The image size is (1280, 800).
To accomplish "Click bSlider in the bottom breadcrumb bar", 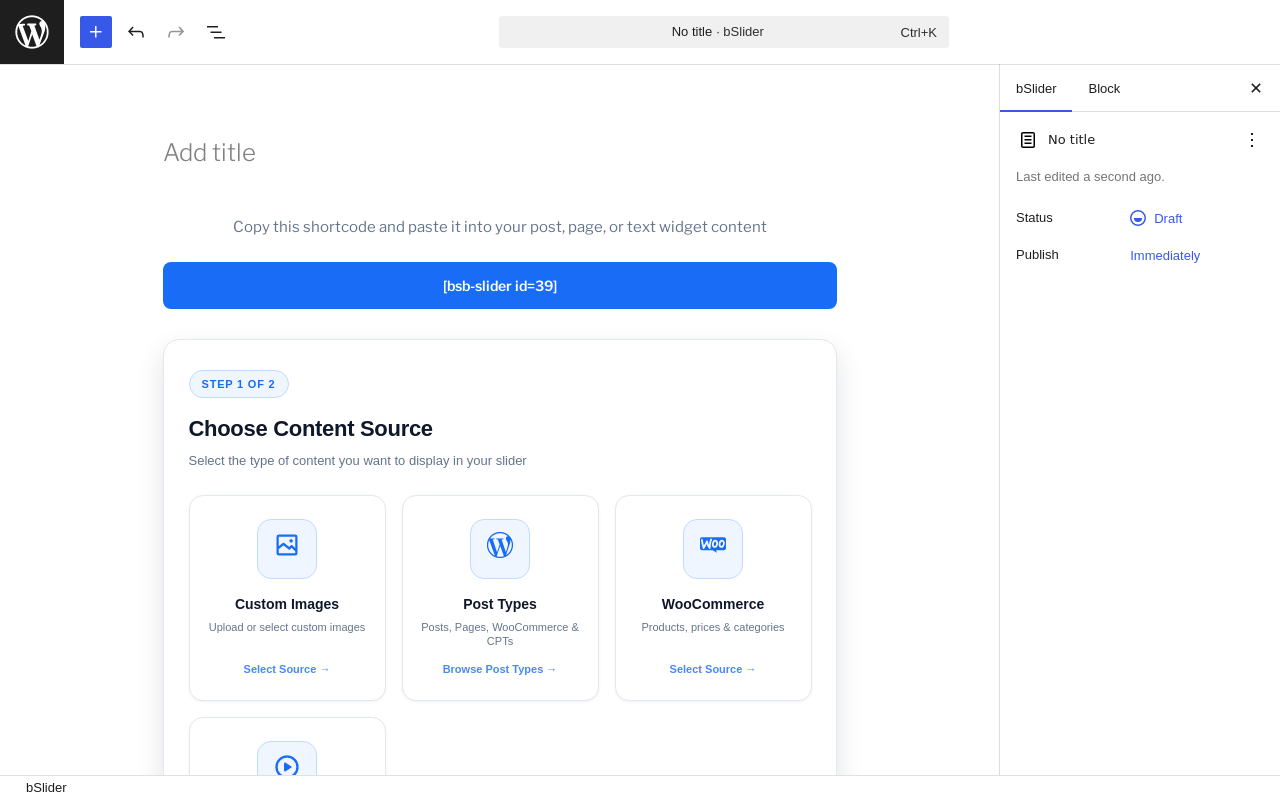I will pos(46,788).
